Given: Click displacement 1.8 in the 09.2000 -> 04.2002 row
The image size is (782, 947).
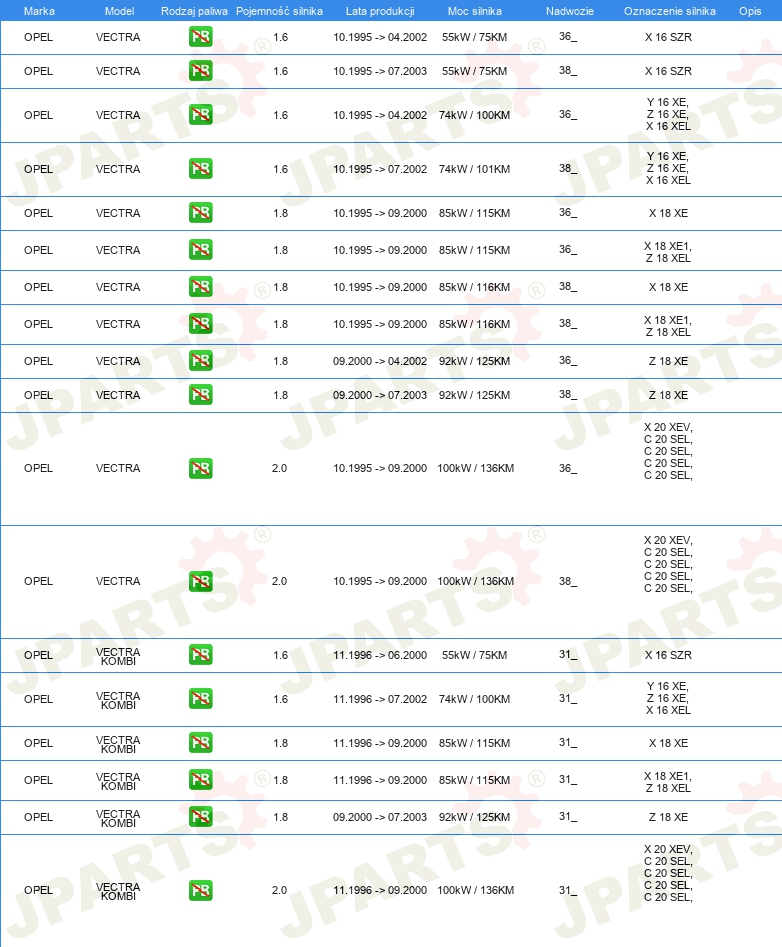Looking at the screenshot, I should [281, 361].
